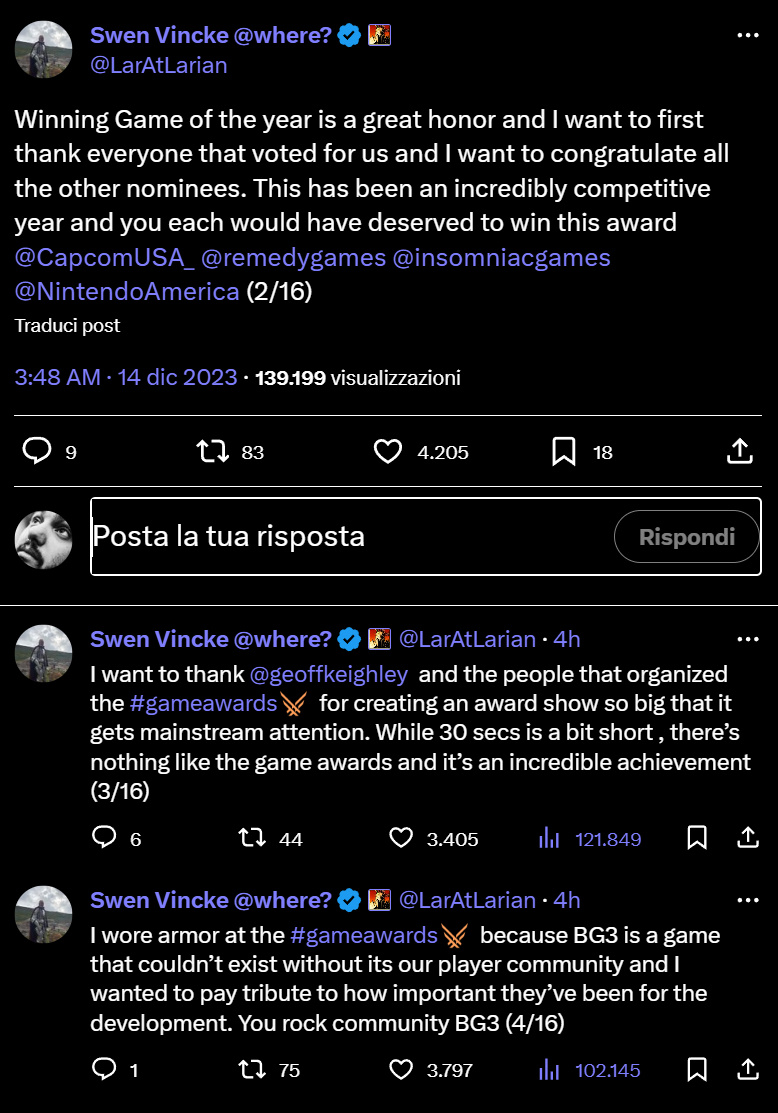
Task: Click the Rispondi button
Action: [x=687, y=537]
